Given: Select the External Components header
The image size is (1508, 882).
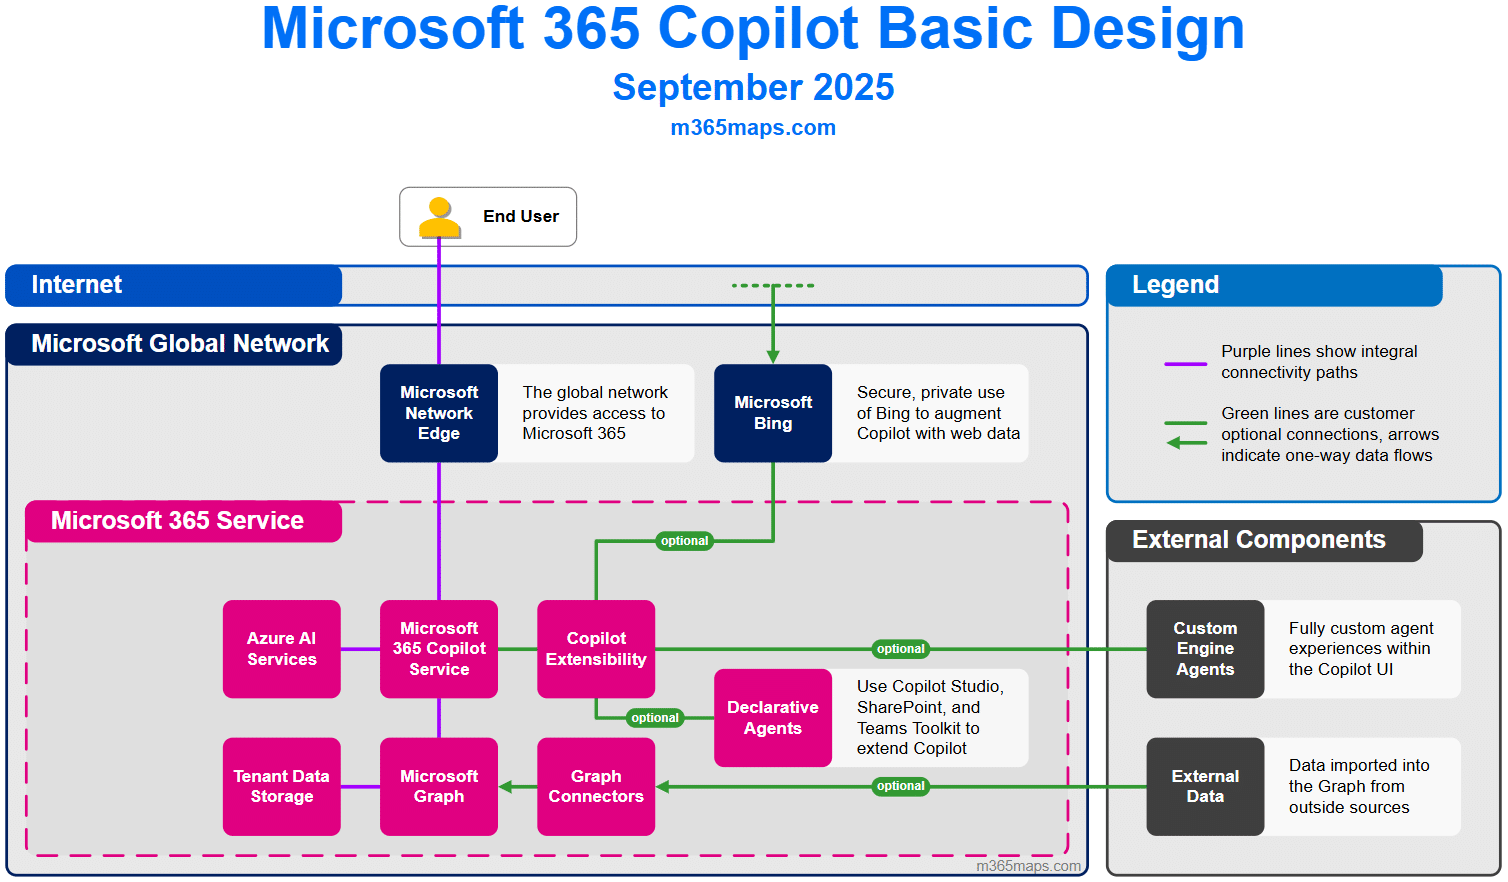Looking at the screenshot, I should click(x=1258, y=540).
